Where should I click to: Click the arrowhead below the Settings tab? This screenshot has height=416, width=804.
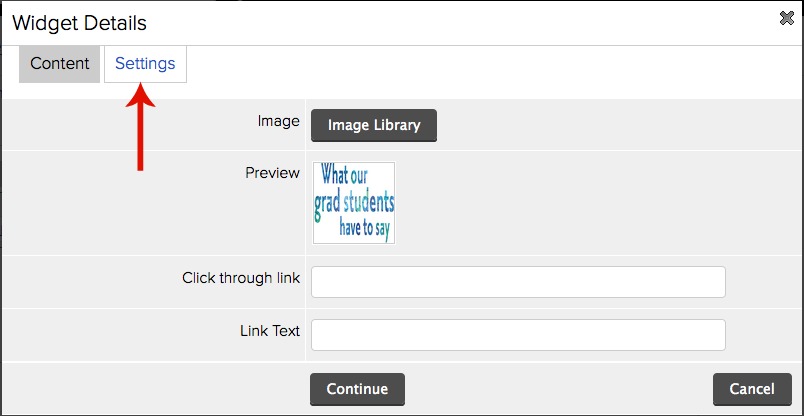click(x=140, y=95)
